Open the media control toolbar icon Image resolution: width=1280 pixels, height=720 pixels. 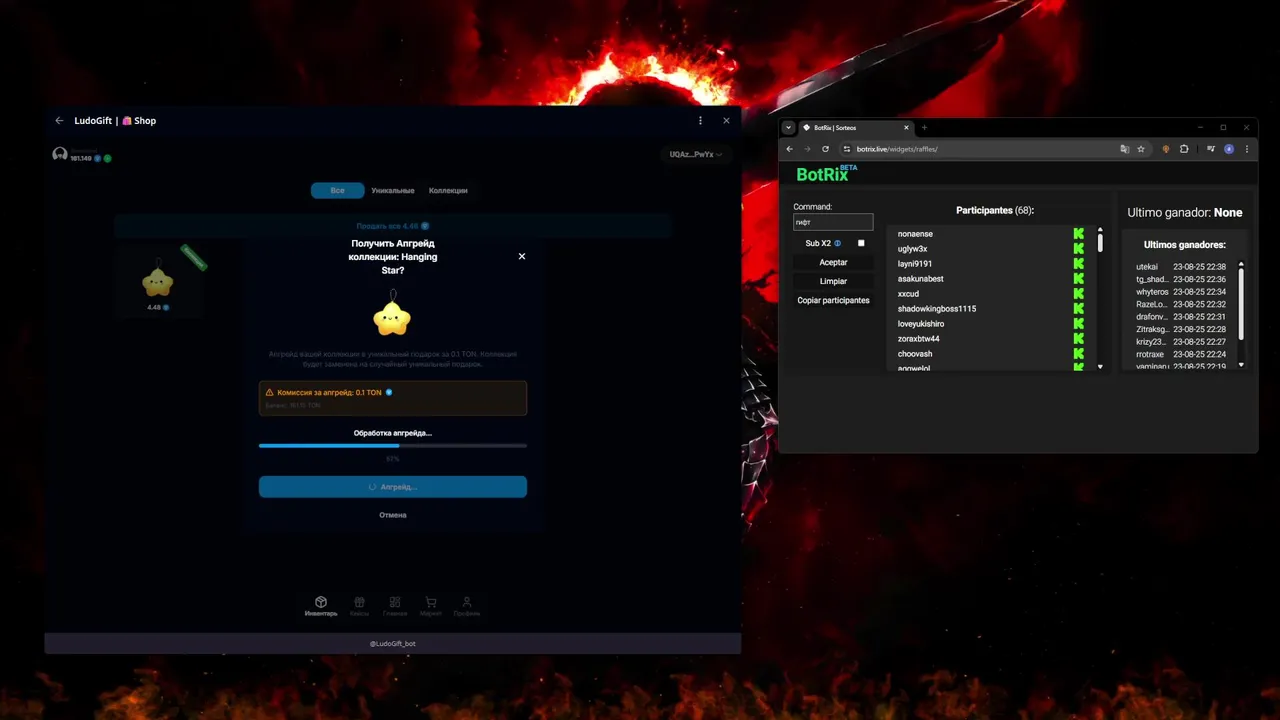coord(1211,149)
